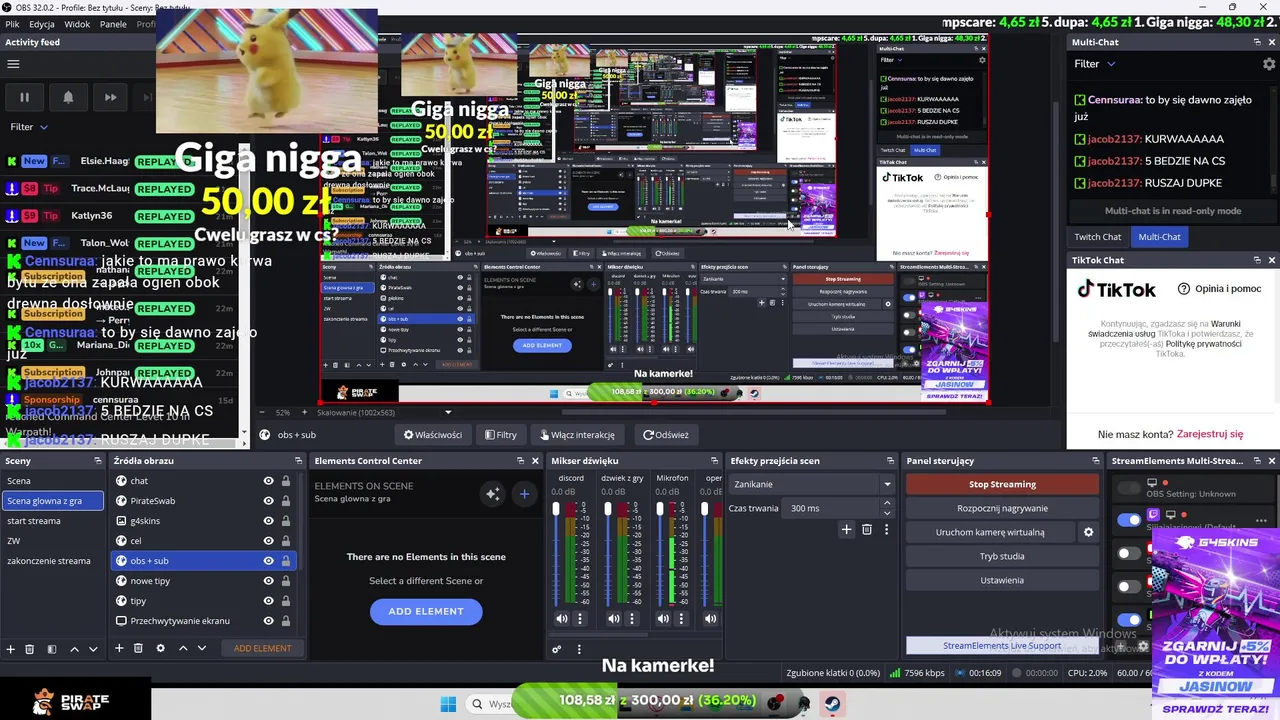Open the Activity feed hamburger menu

[13, 64]
